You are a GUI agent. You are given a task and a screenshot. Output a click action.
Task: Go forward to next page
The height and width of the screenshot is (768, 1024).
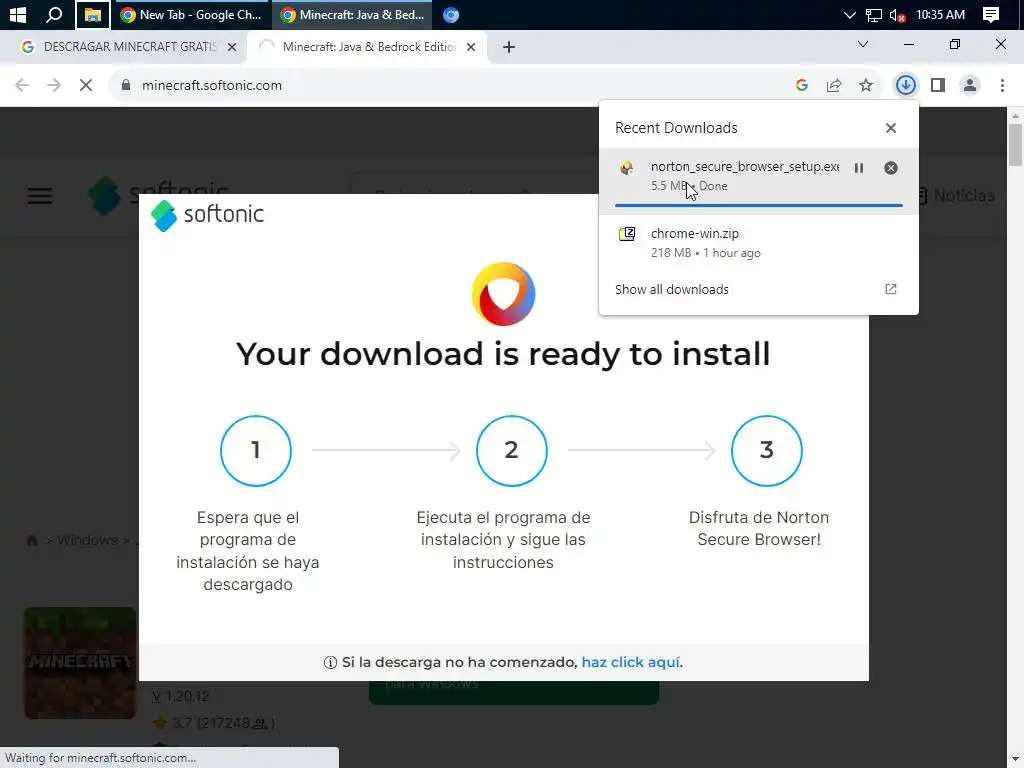[54, 85]
